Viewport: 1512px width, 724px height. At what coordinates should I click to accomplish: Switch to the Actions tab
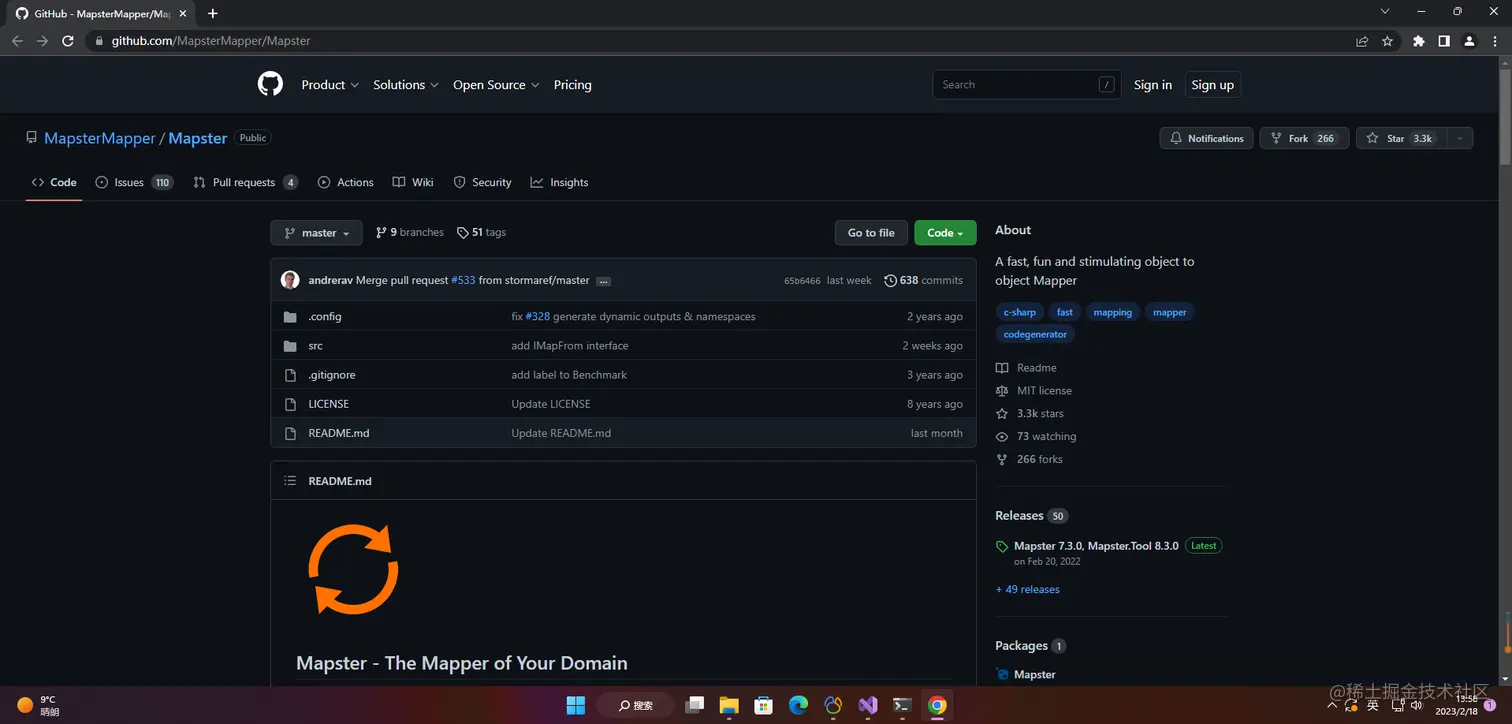346,182
